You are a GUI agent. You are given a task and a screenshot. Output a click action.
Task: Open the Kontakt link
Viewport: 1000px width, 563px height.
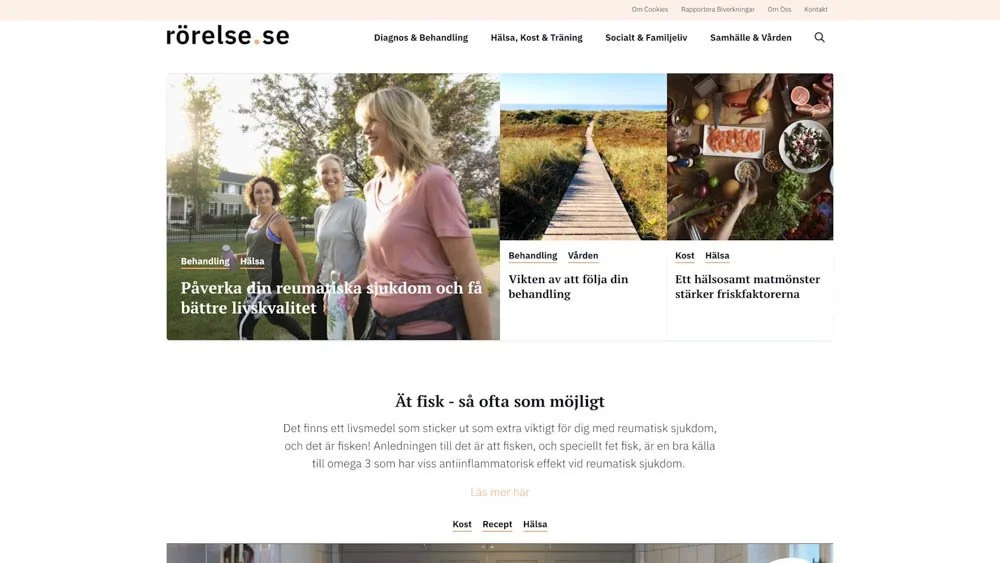click(816, 10)
